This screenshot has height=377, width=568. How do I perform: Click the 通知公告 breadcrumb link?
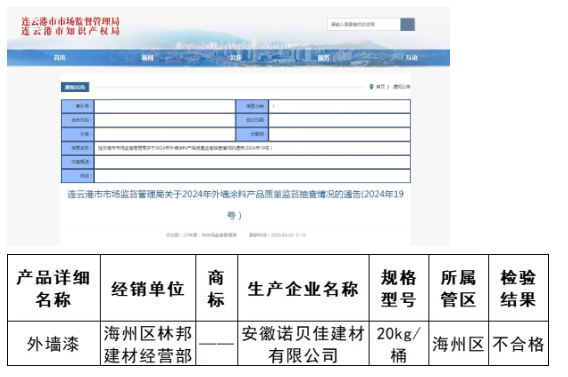(401, 87)
